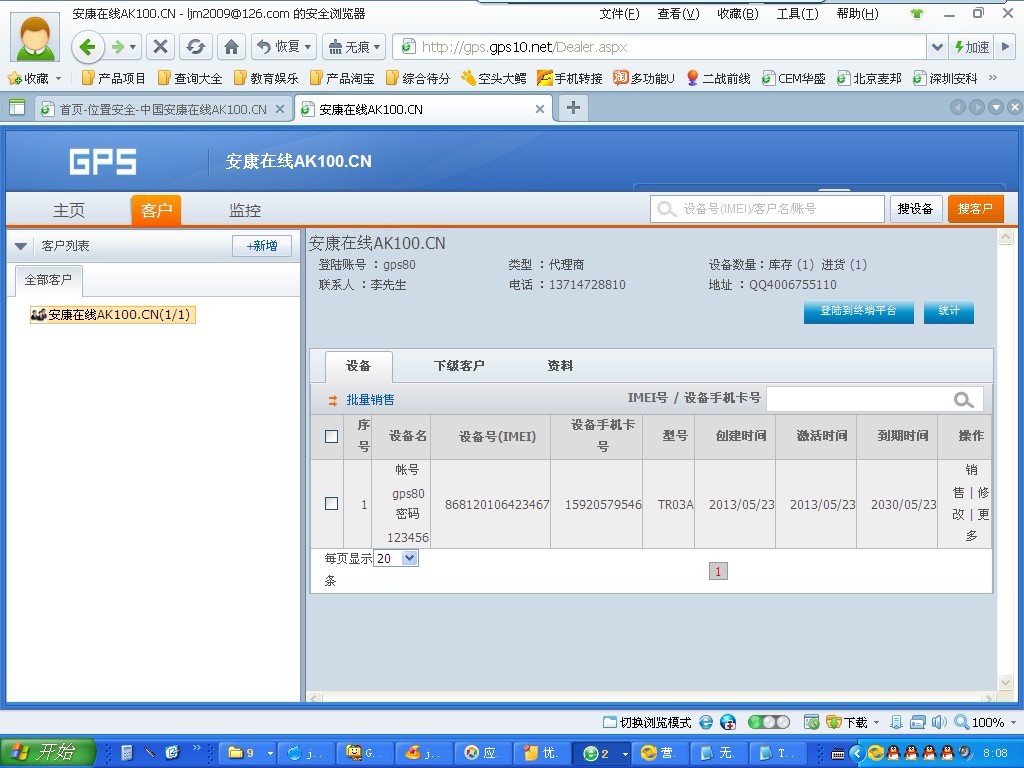The image size is (1024, 768).
Task: Switch to the 资料 tab
Action: 560,366
